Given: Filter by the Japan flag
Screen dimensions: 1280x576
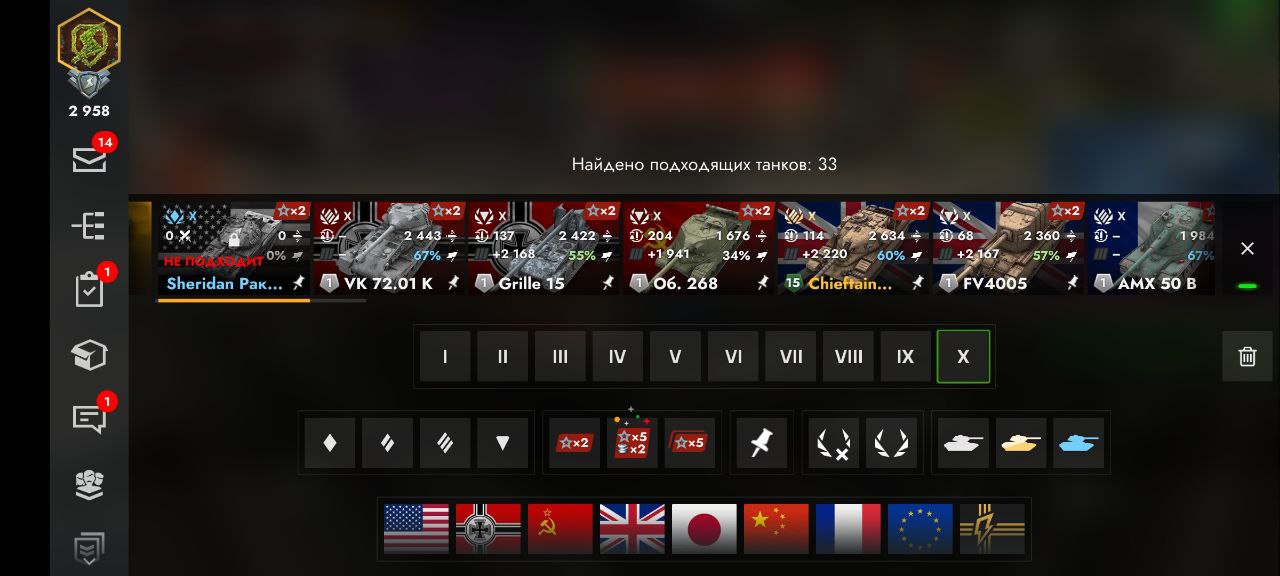Looking at the screenshot, I should coord(704,529).
